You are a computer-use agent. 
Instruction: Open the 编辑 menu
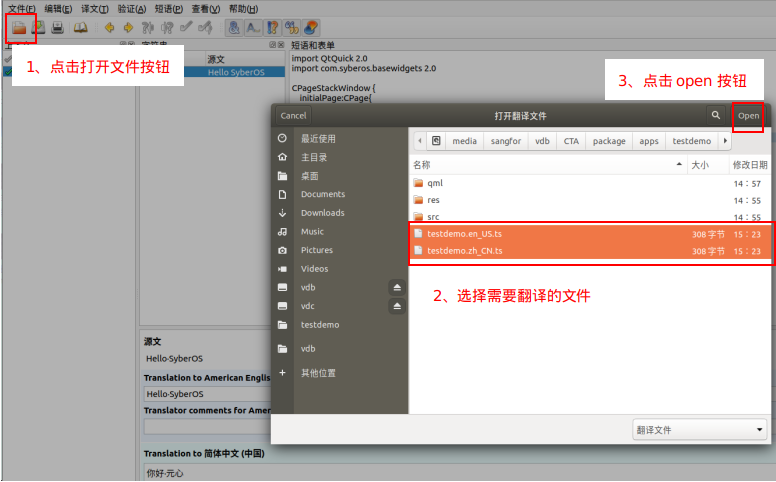pos(57,8)
